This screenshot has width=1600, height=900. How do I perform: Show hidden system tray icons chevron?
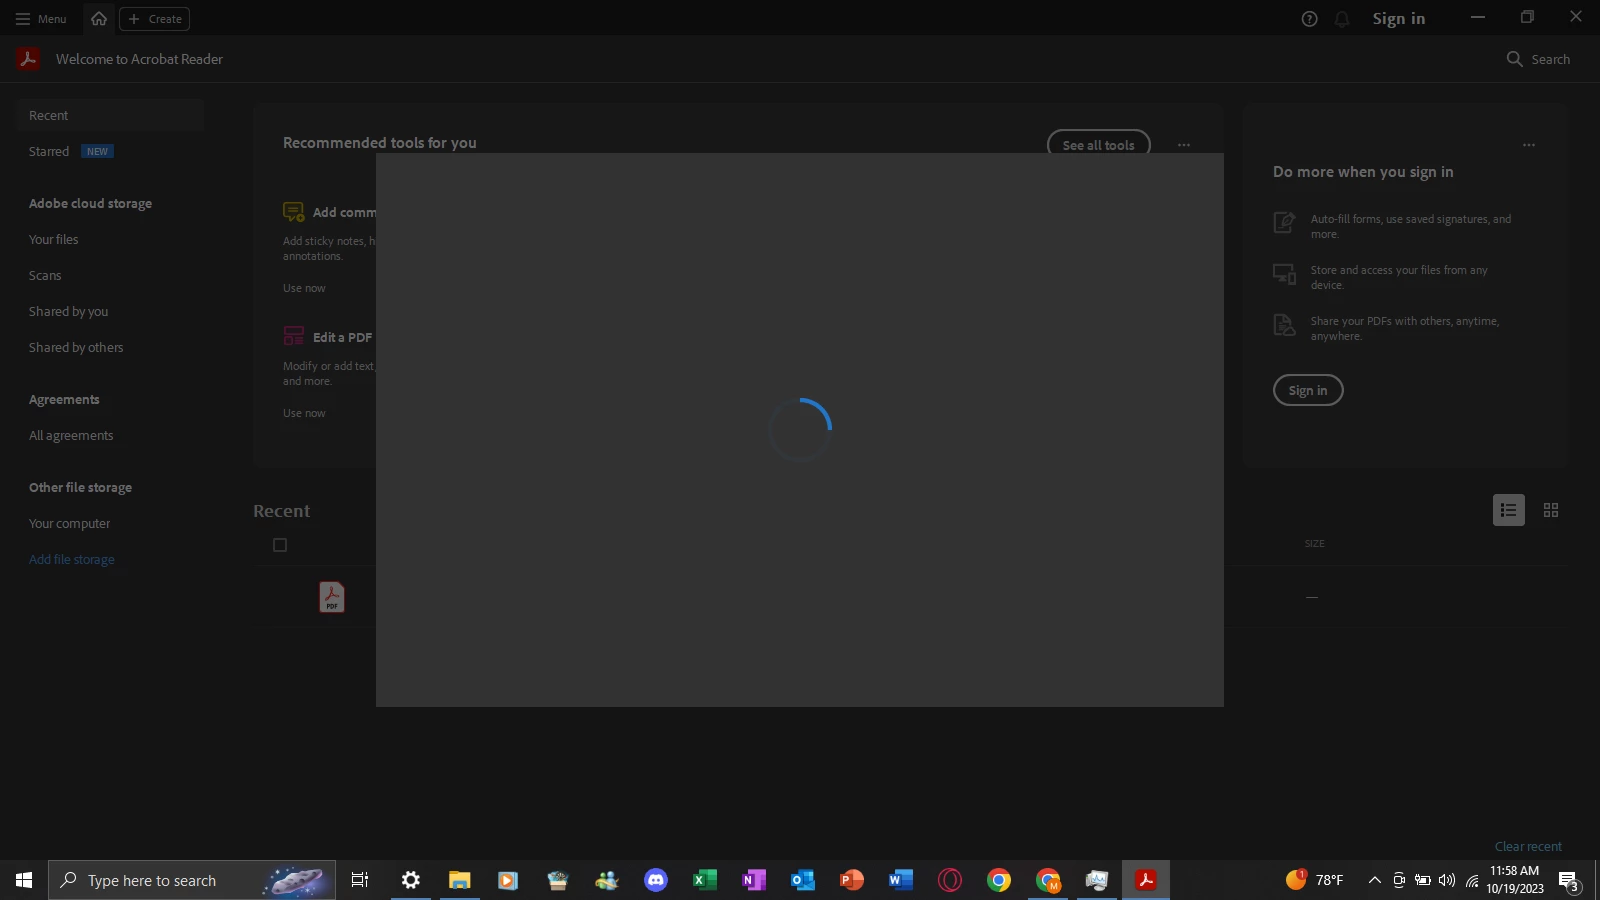1375,880
